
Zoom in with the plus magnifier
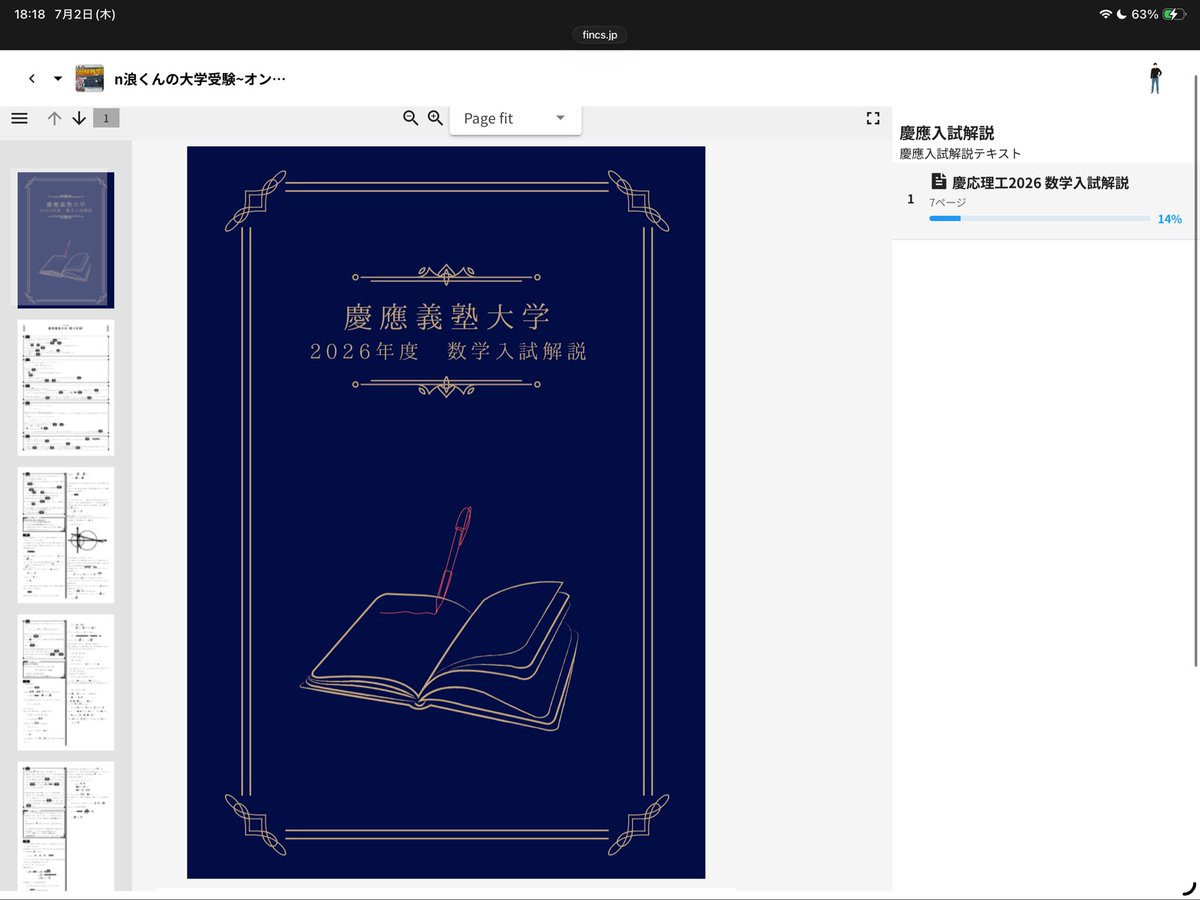435,118
